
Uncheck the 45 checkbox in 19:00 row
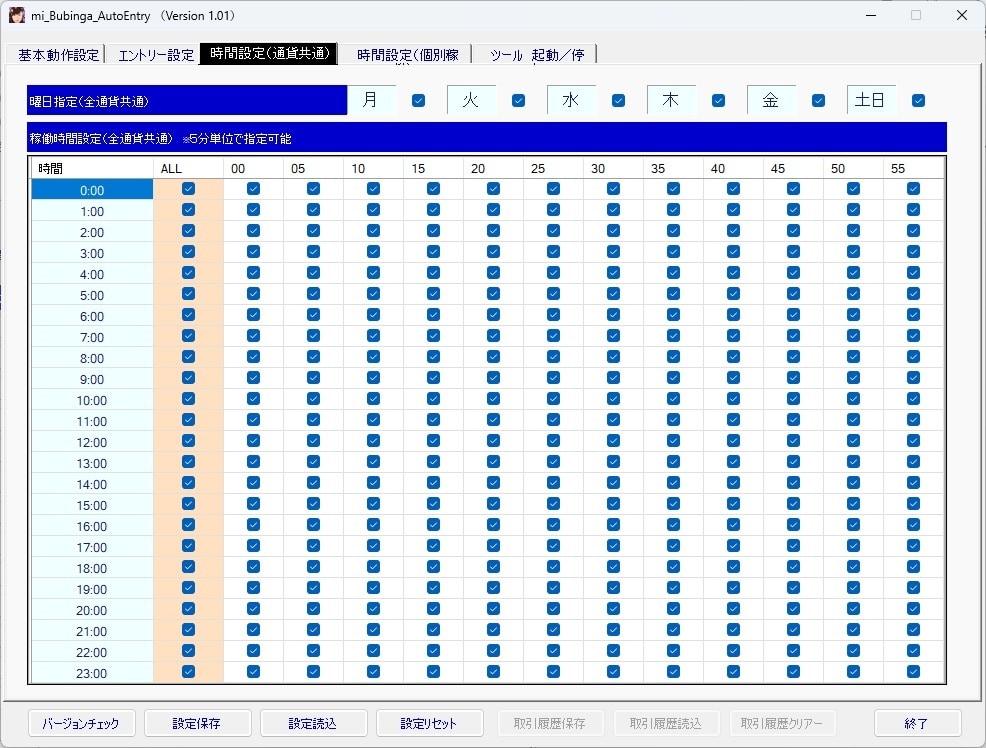click(x=794, y=588)
